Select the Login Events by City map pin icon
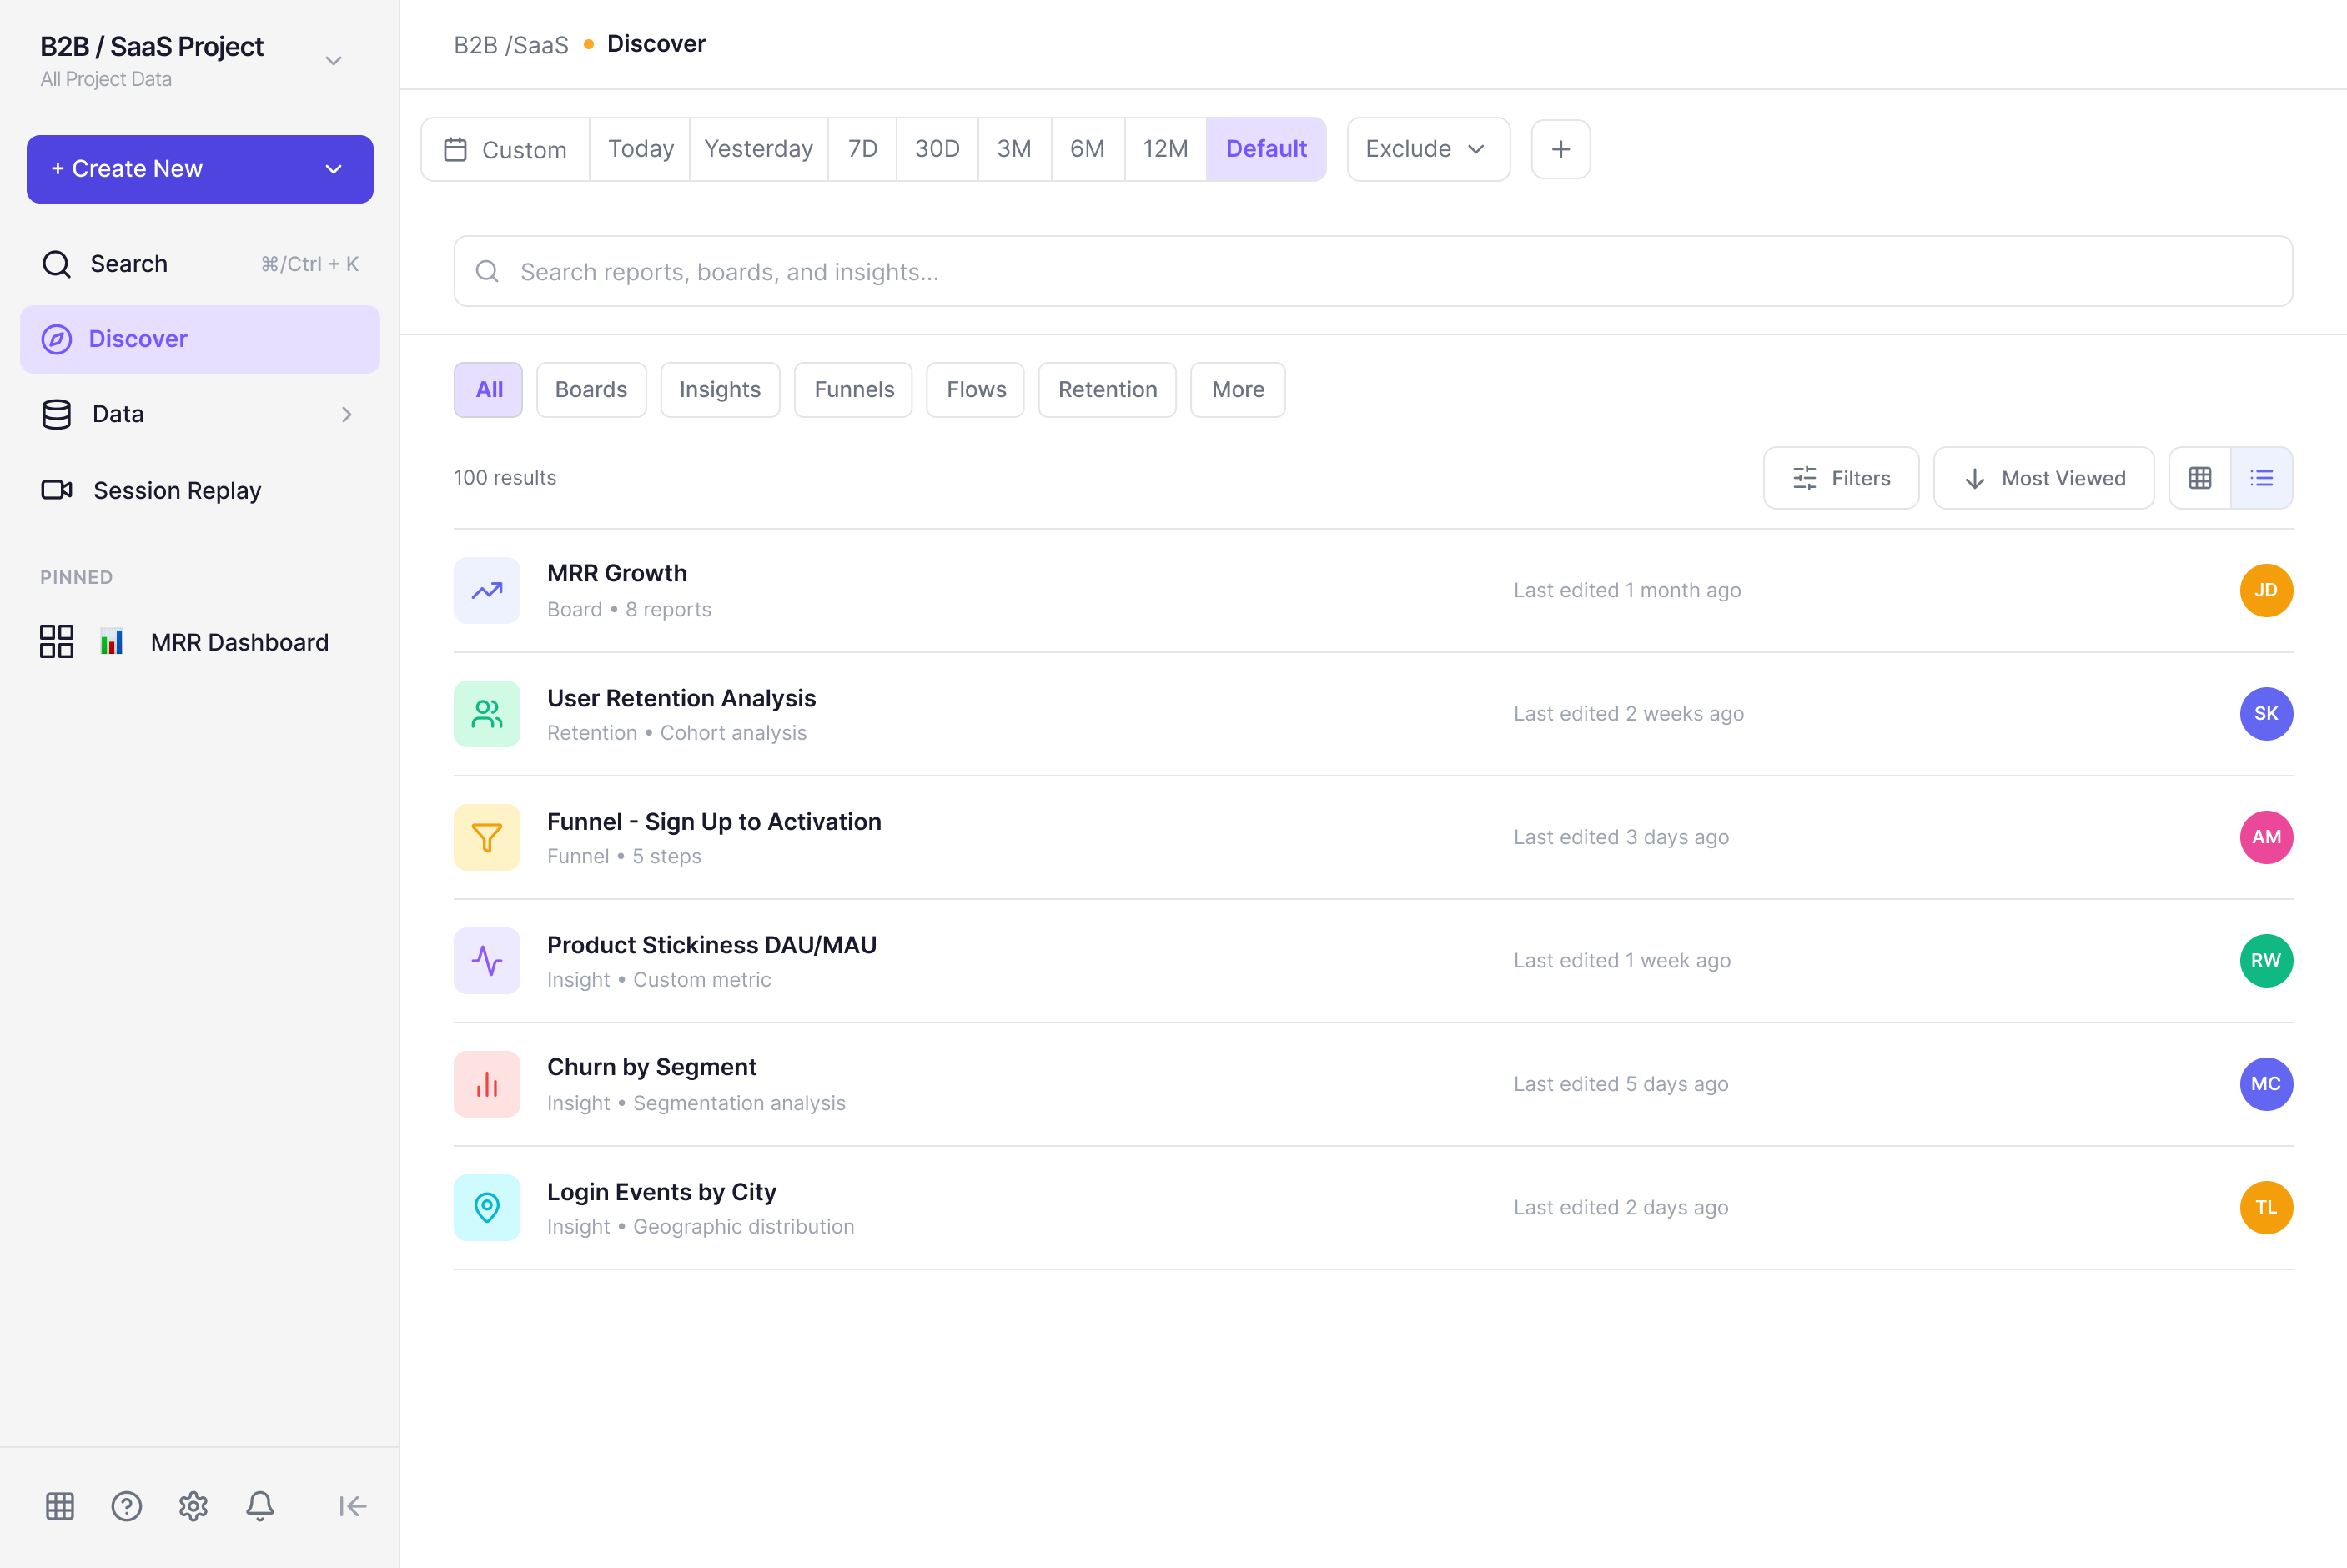The image size is (2347, 1568). (486, 1207)
